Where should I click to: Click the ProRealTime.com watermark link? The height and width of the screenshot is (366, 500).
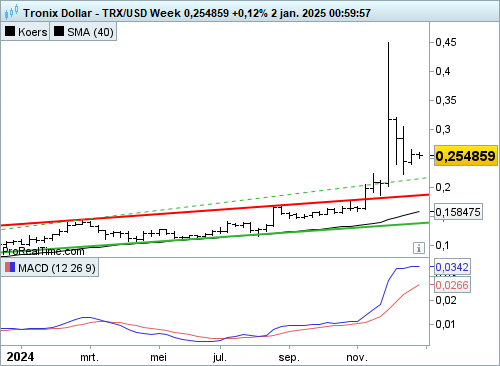(43, 251)
